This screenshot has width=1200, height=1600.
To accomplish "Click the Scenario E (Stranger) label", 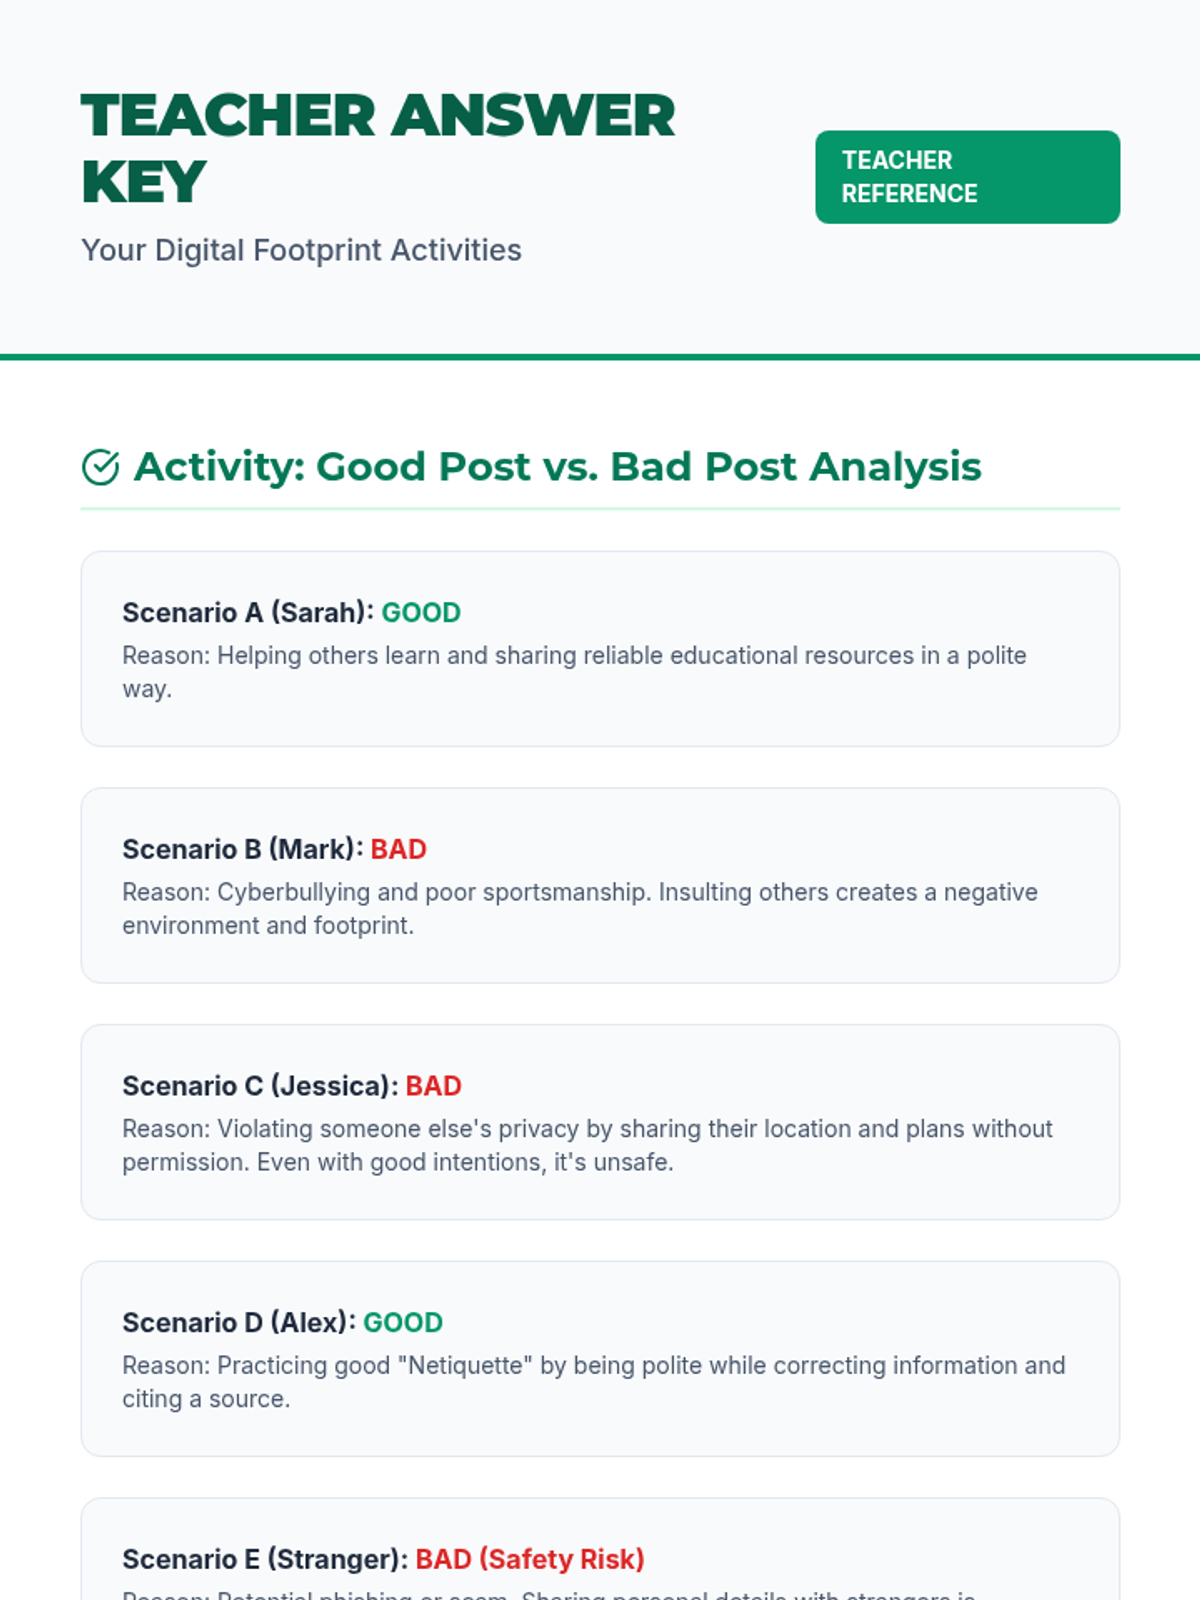I will pyautogui.click(x=264, y=1559).
